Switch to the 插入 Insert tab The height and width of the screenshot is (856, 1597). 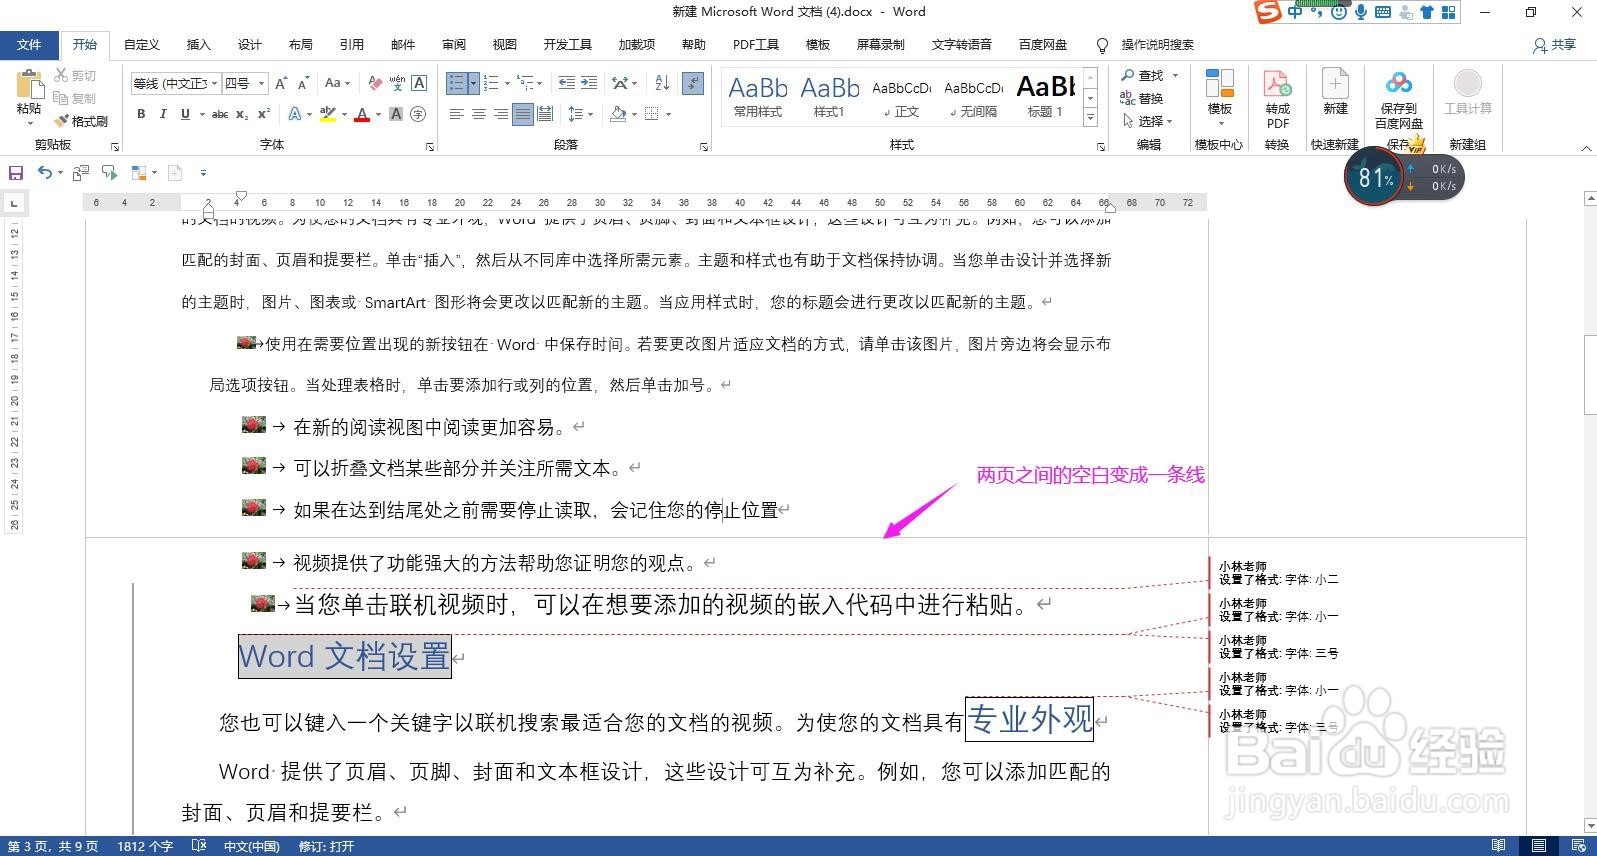click(199, 45)
